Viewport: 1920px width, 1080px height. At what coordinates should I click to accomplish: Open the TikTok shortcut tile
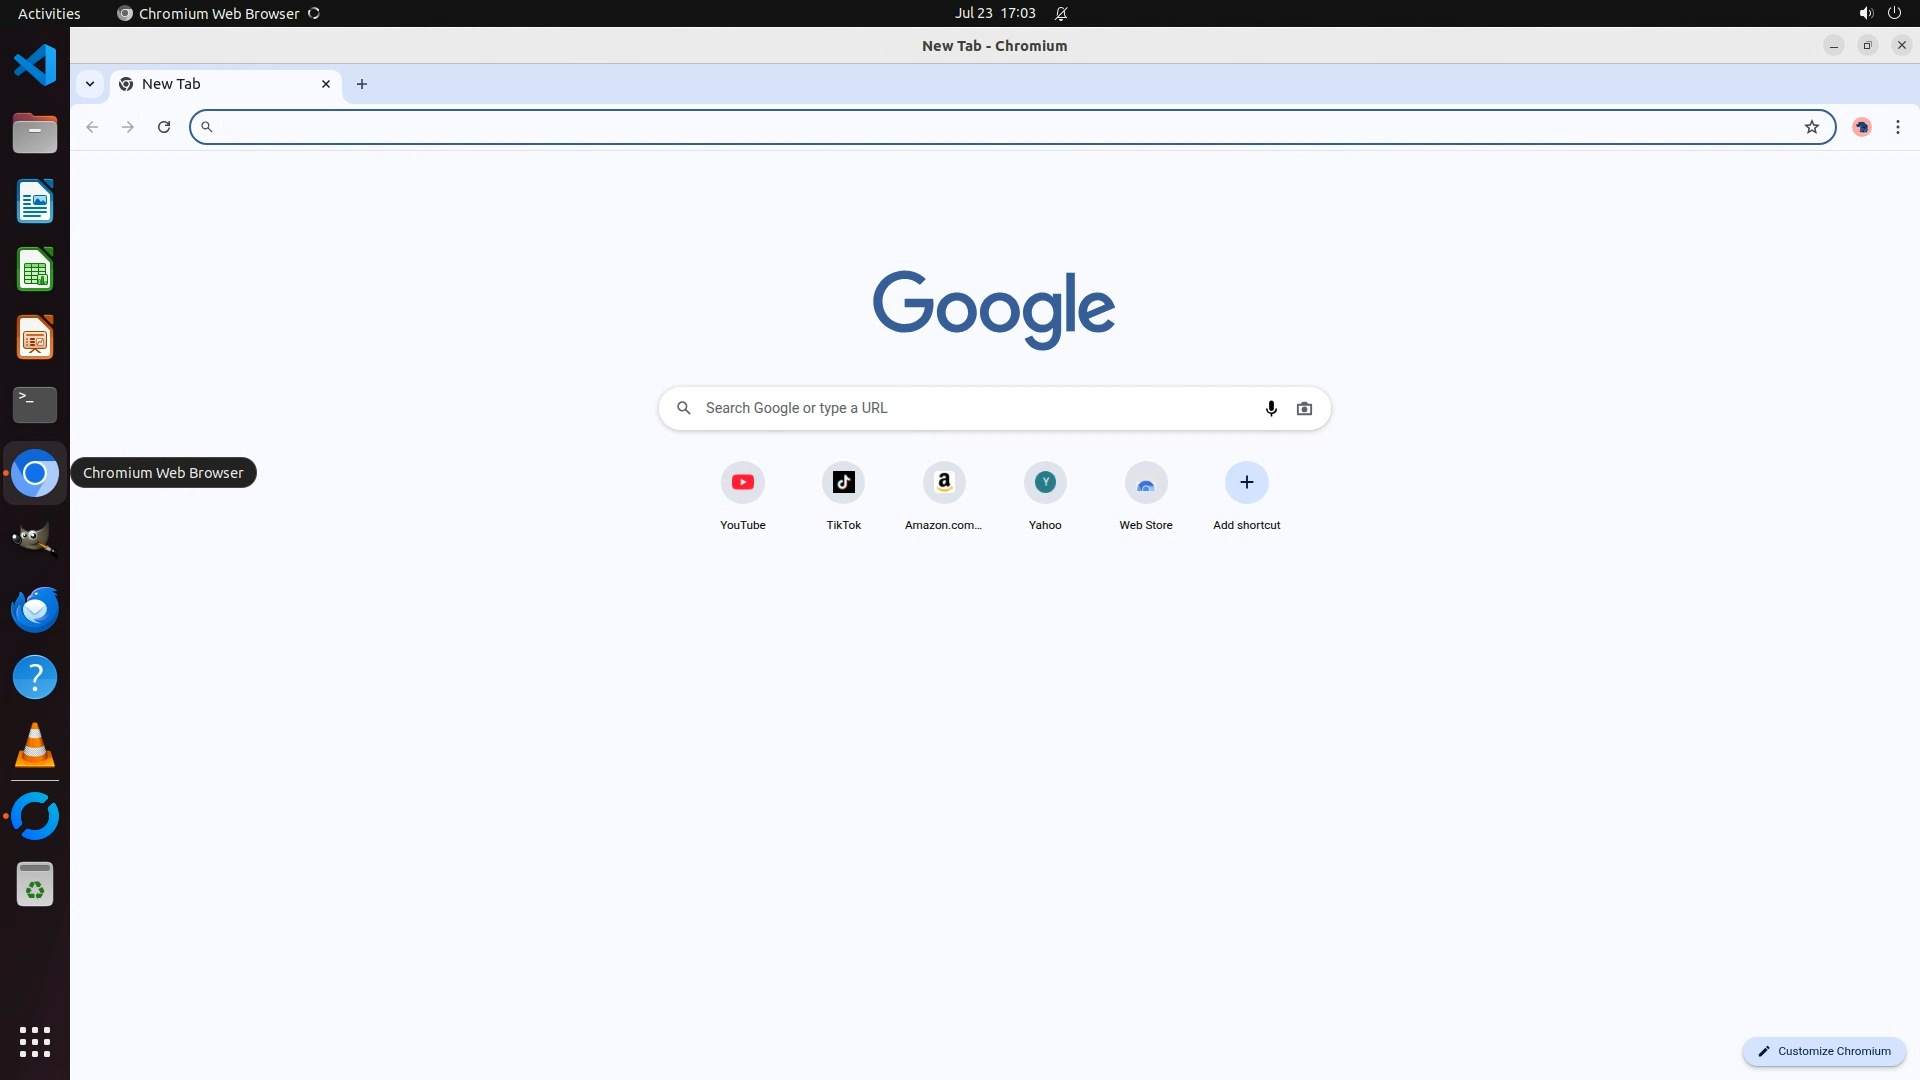(843, 483)
